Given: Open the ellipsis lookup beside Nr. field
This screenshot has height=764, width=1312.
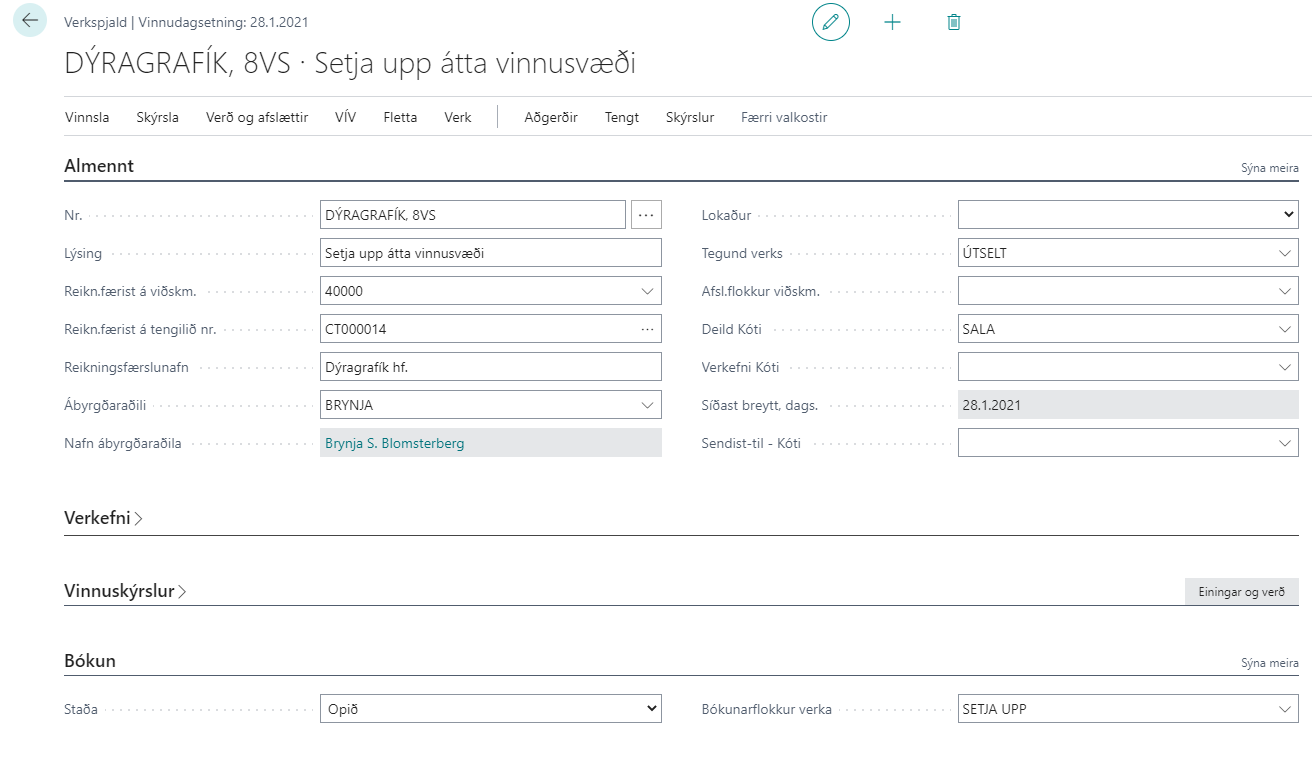Looking at the screenshot, I should [x=646, y=215].
